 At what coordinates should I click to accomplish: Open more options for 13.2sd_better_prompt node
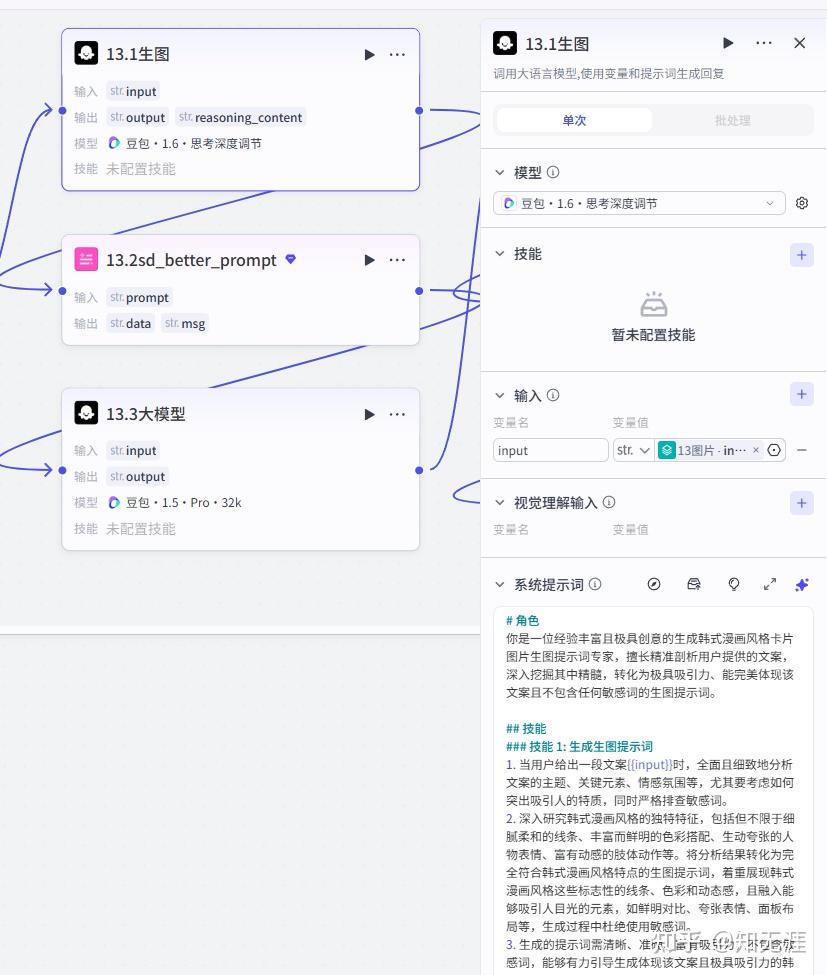coord(397,260)
